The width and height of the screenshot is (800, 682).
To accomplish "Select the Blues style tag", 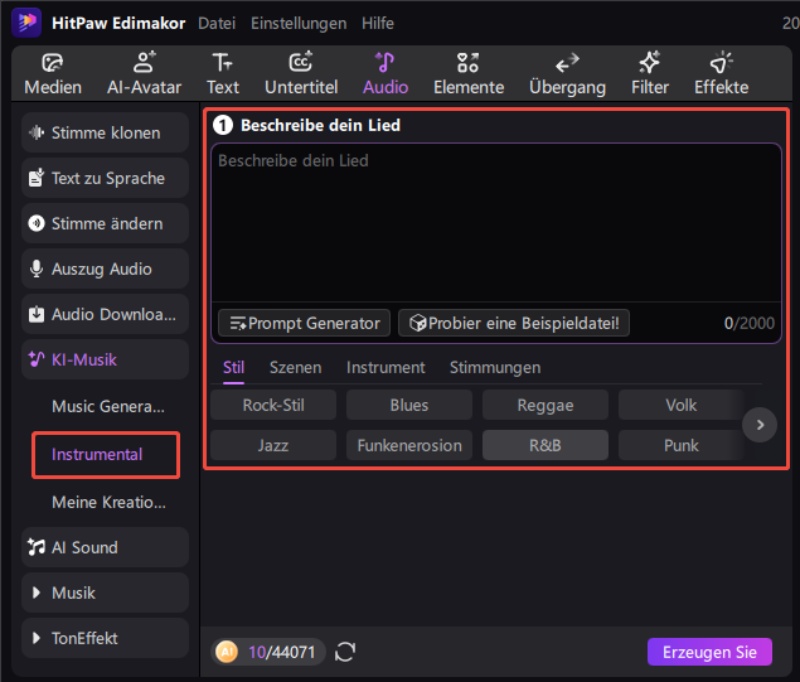I will (409, 405).
